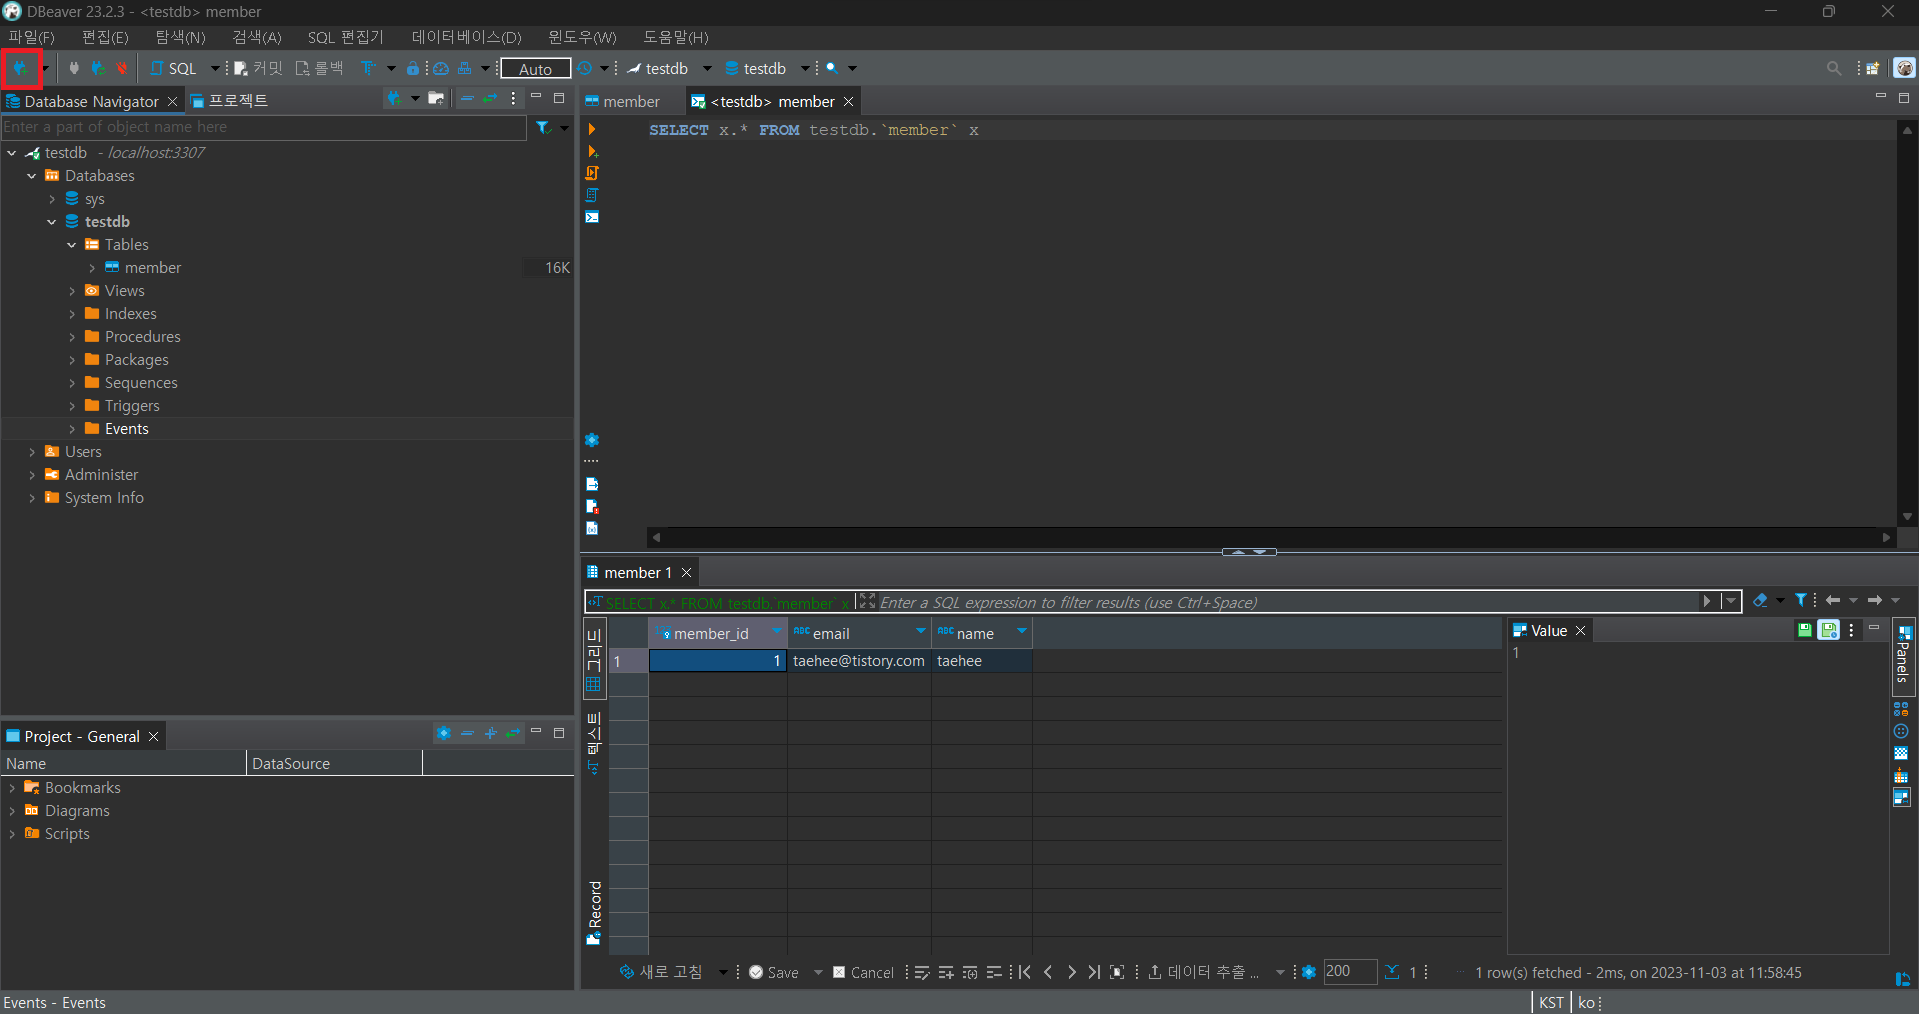1919x1014 pixels.
Task: Open the SQL button dropdown arrow
Action: (x=214, y=68)
